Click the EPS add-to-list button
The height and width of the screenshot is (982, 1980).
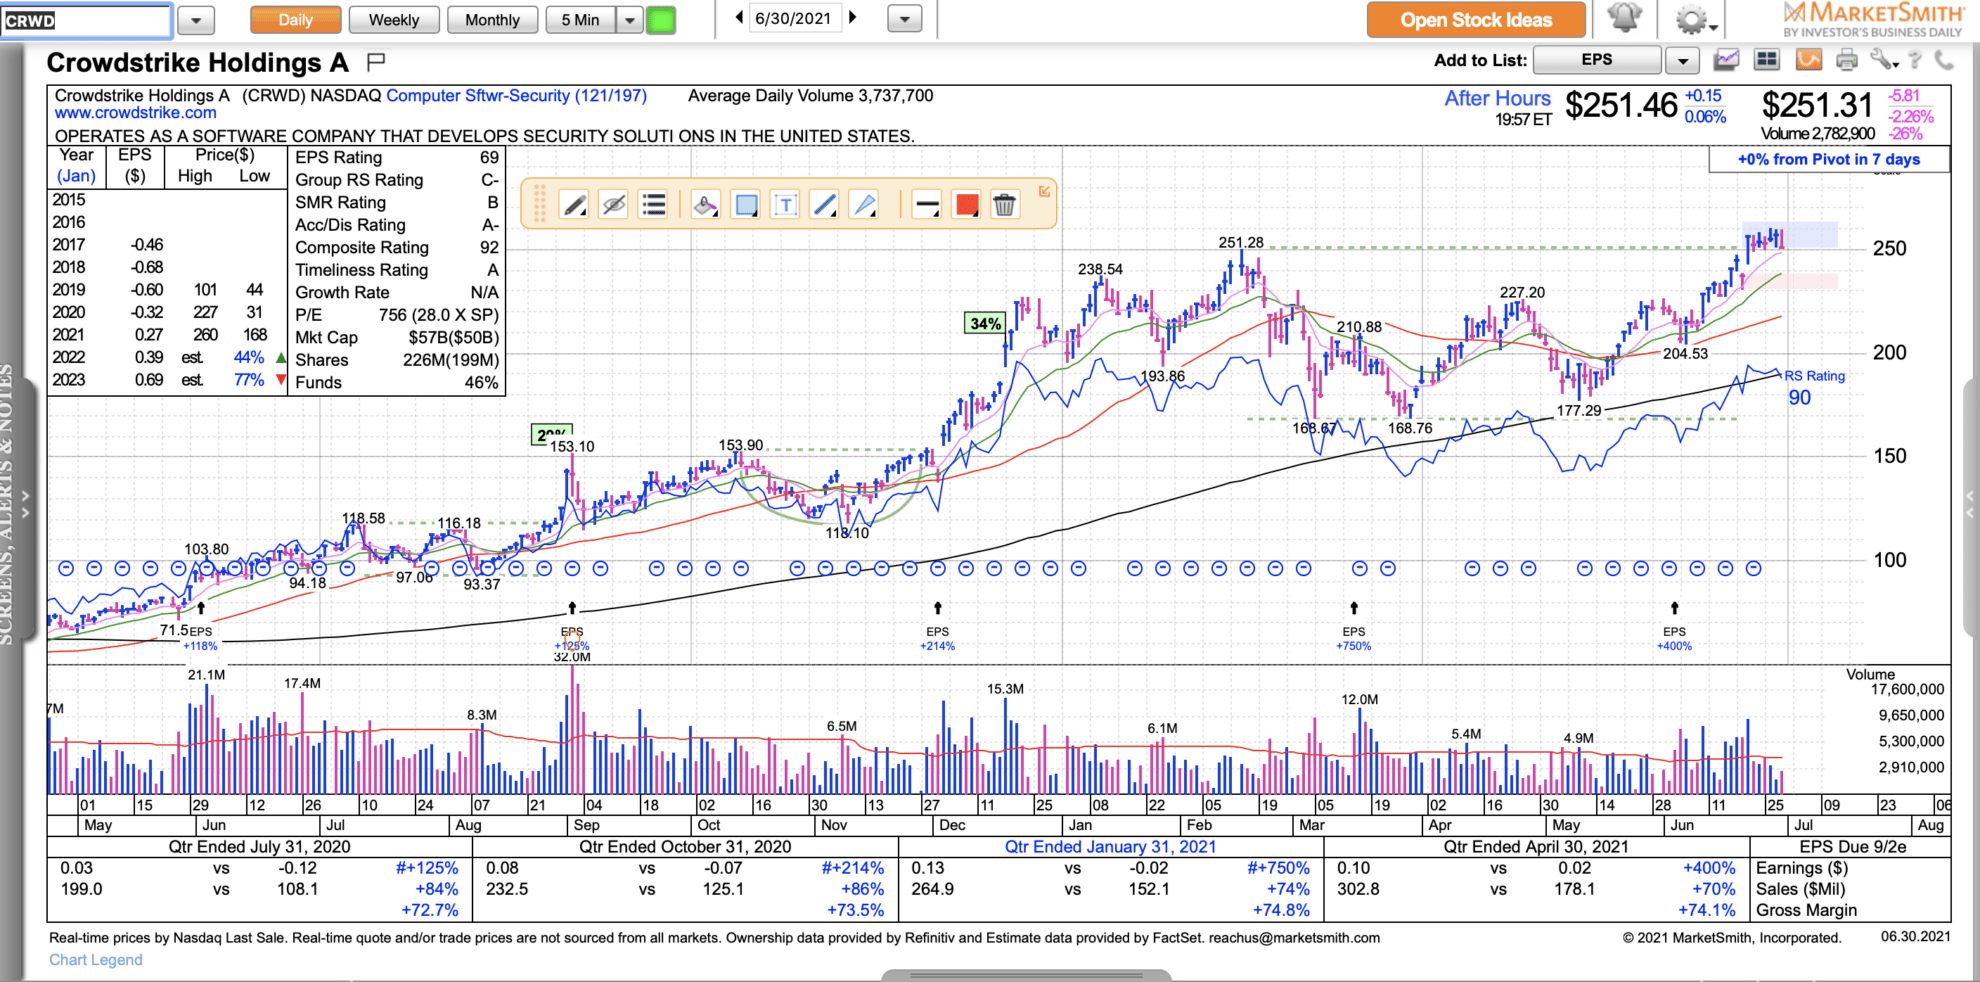[1597, 60]
